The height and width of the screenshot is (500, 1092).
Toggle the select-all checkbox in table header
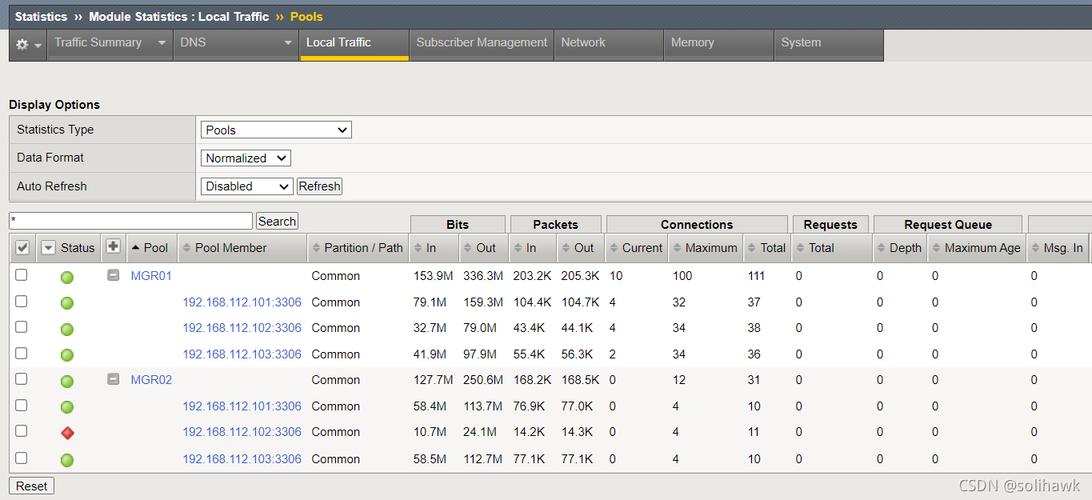pyautogui.click(x=23, y=248)
